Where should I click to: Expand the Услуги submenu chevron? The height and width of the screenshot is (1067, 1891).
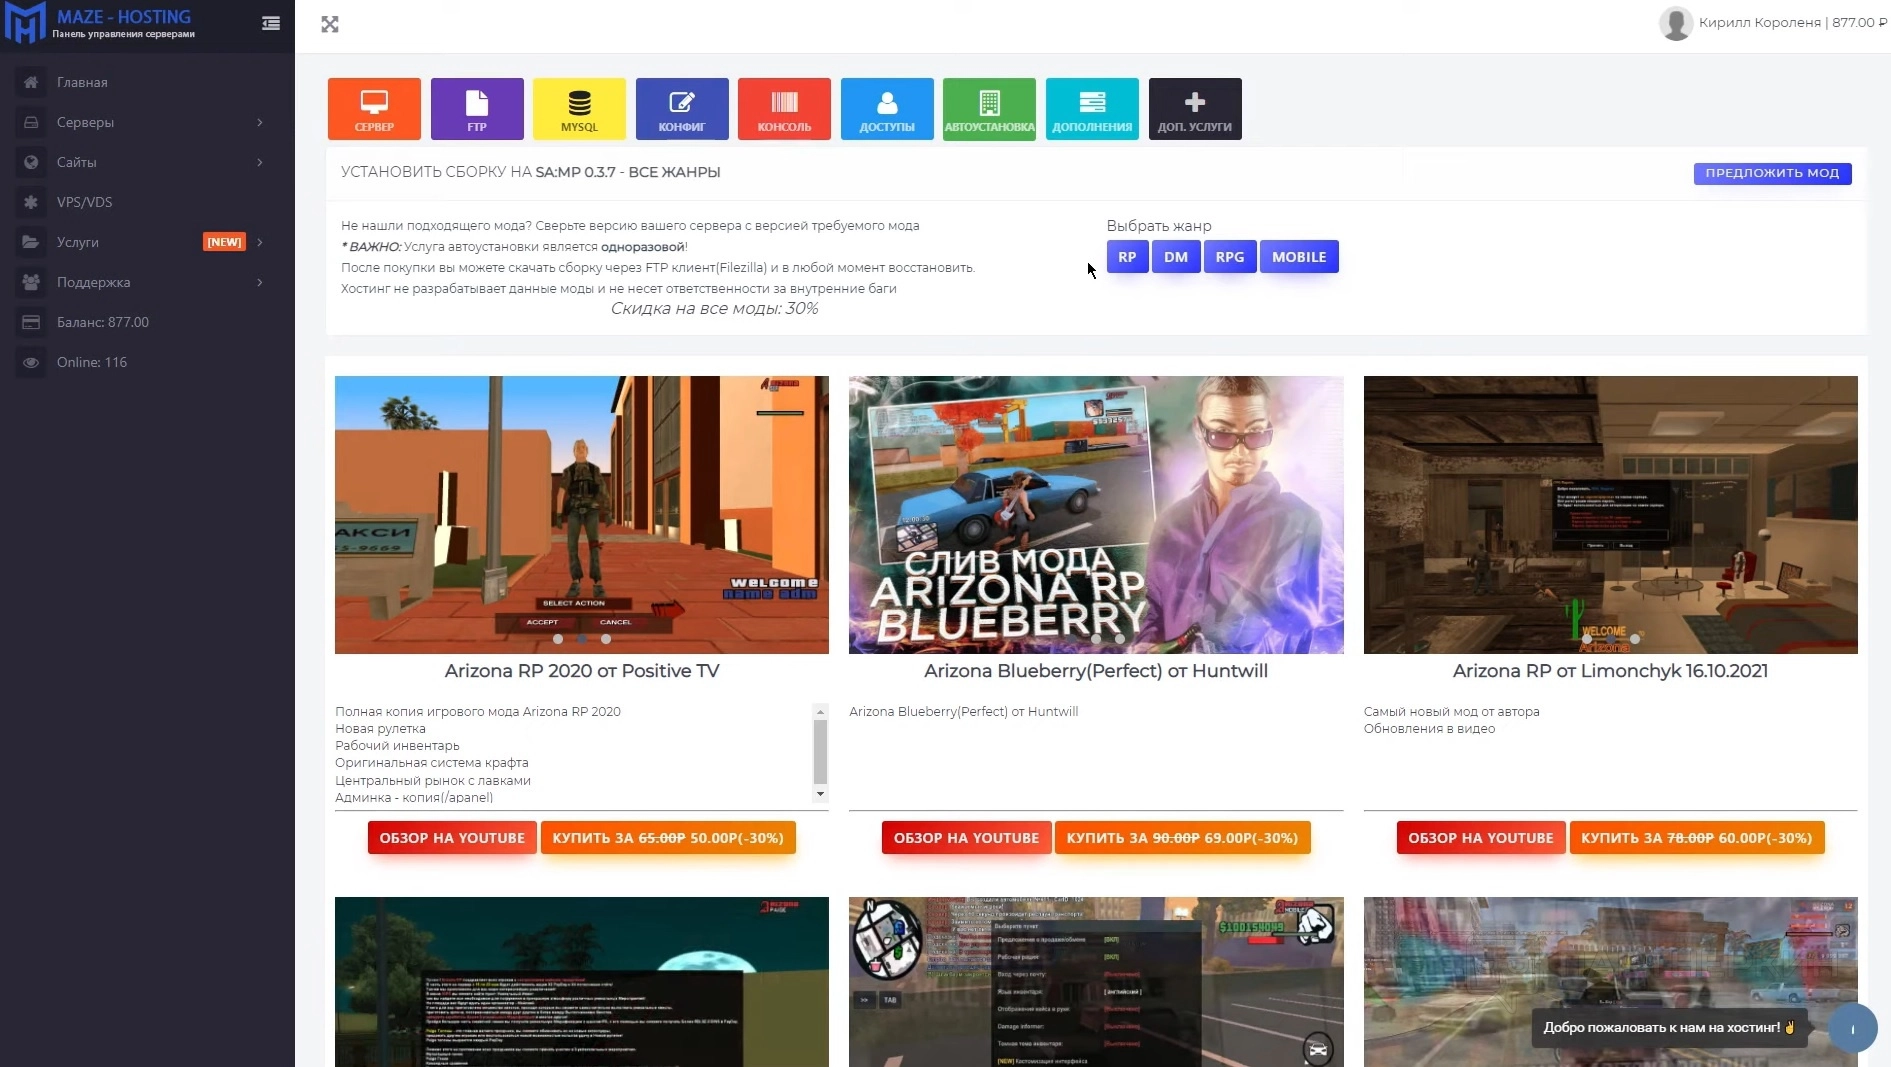tap(260, 242)
